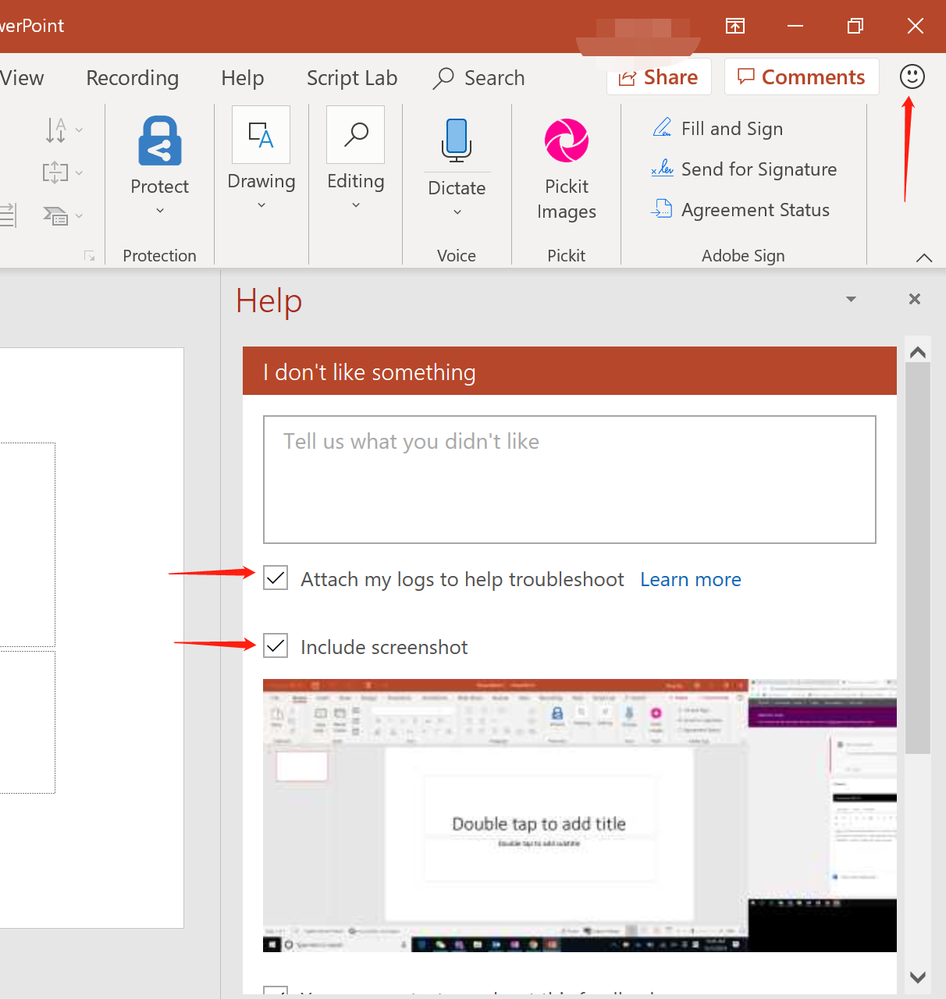Expand text direction dropdown arrow
946x999 pixels.
pyautogui.click(x=79, y=130)
